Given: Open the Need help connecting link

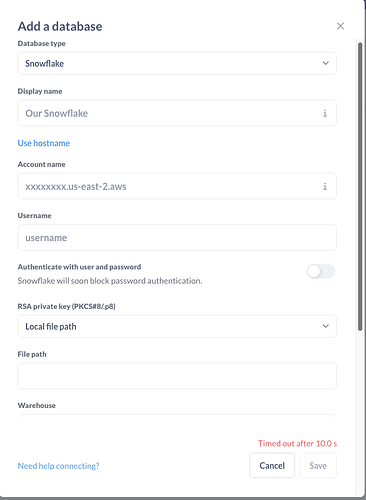Looking at the screenshot, I should point(58,466).
